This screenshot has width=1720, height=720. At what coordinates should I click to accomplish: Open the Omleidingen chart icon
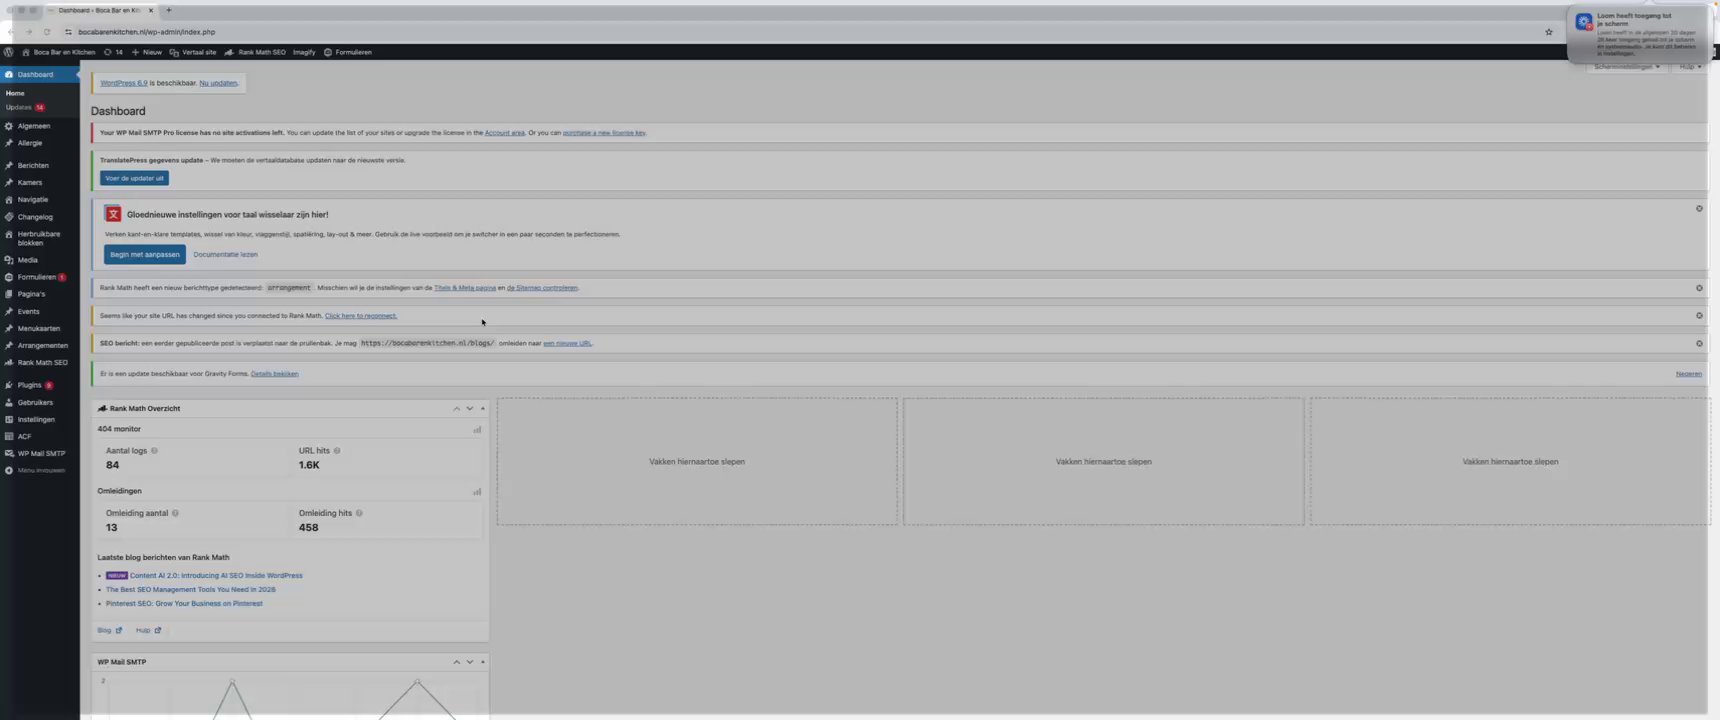click(x=477, y=492)
